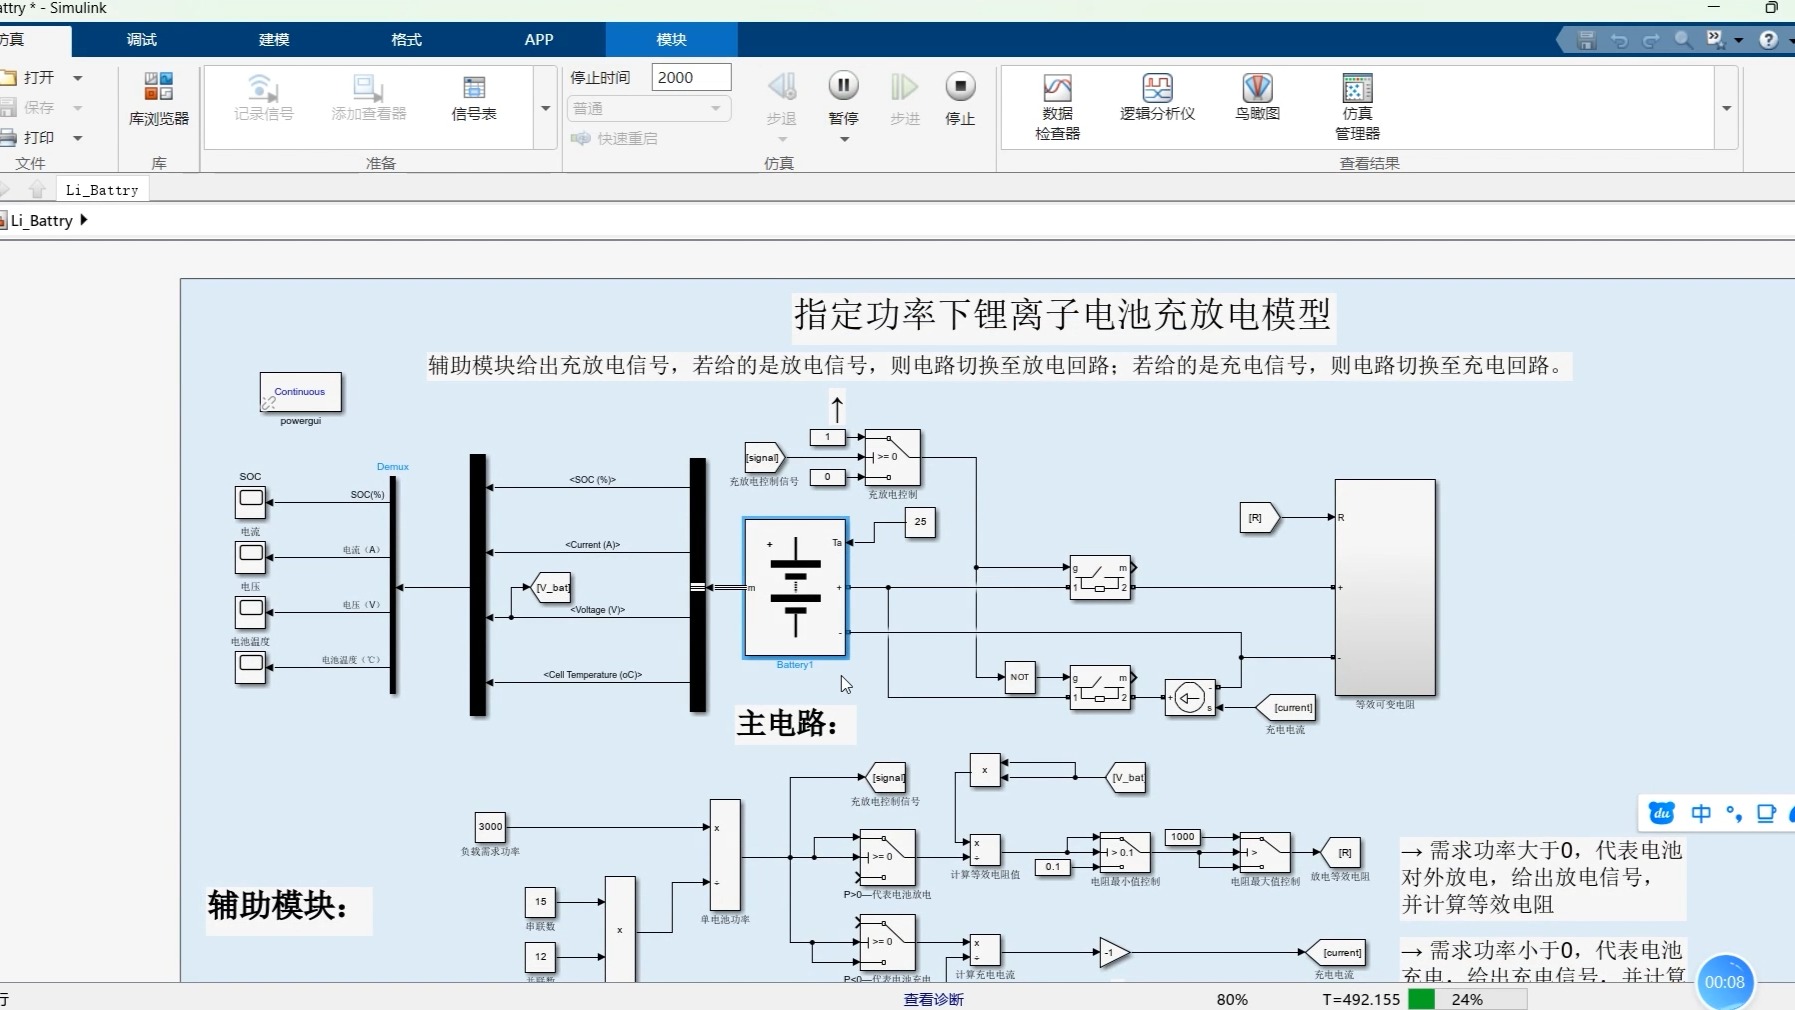Toggle Chinese/English input on the IME bar
The image size is (1795, 1010).
pos(1701,813)
